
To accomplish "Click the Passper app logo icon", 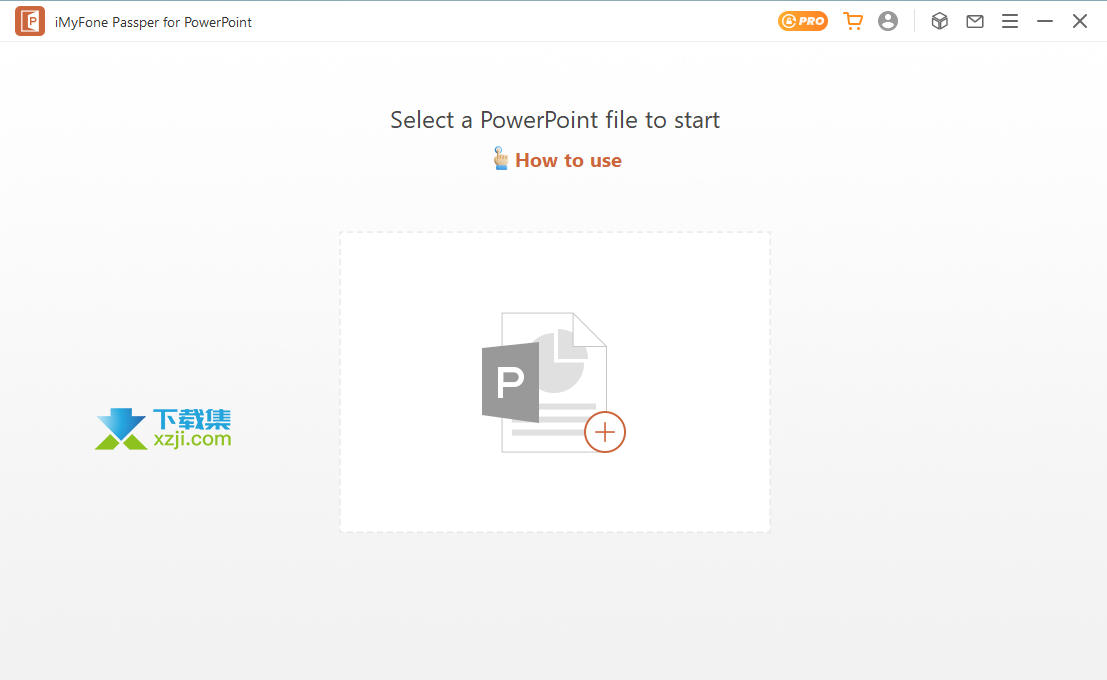I will [30, 21].
